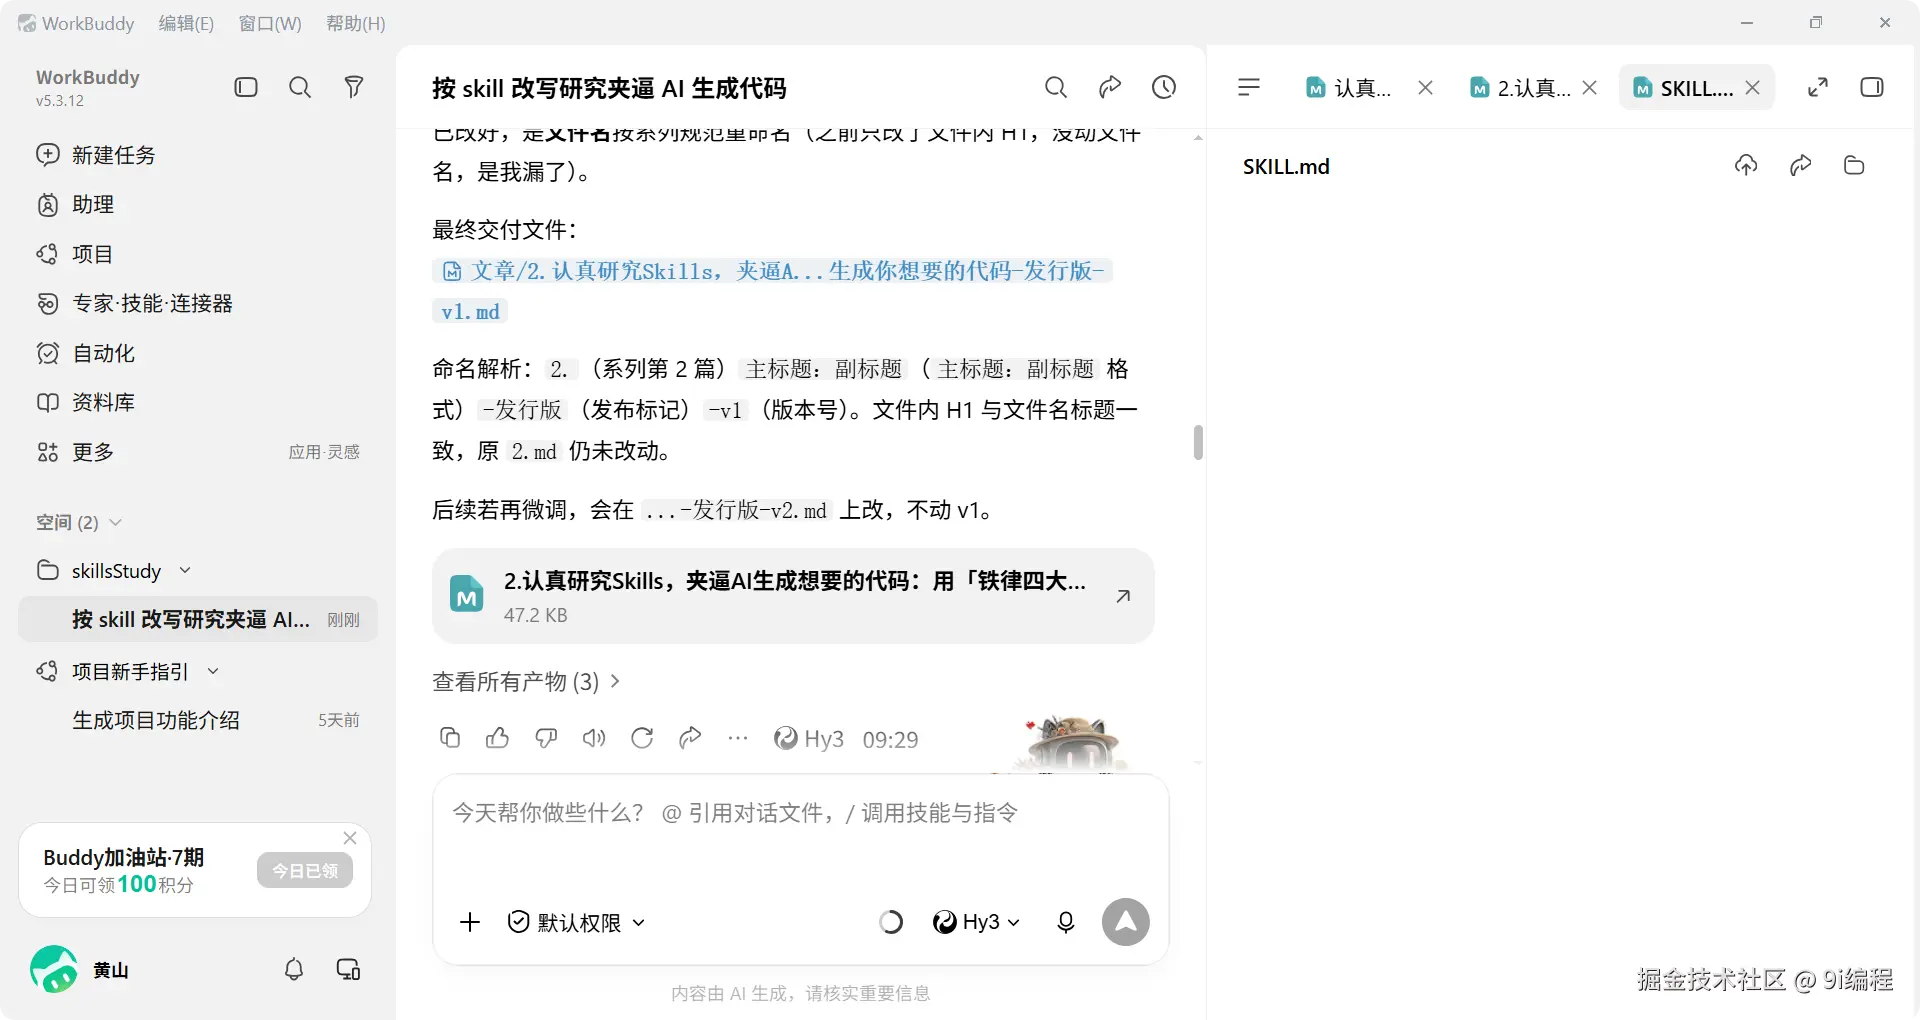Switch to the 2.认真... file tab
The image size is (1920, 1020).
pyautogui.click(x=1520, y=88)
